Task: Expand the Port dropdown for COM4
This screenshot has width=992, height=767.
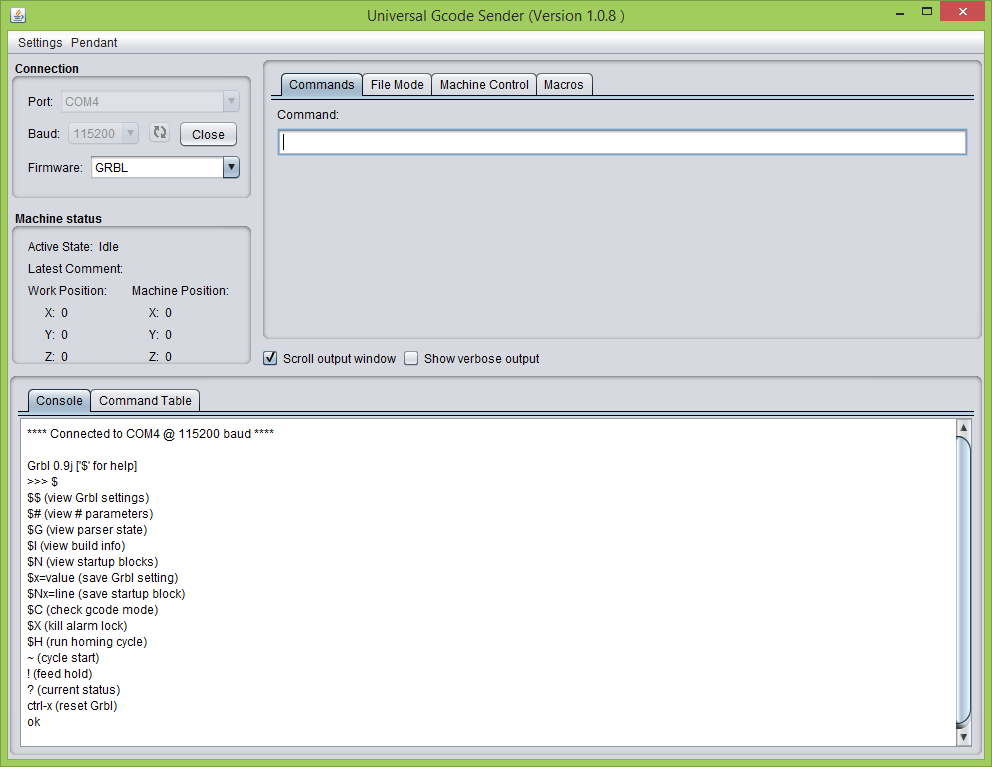Action: (x=231, y=101)
